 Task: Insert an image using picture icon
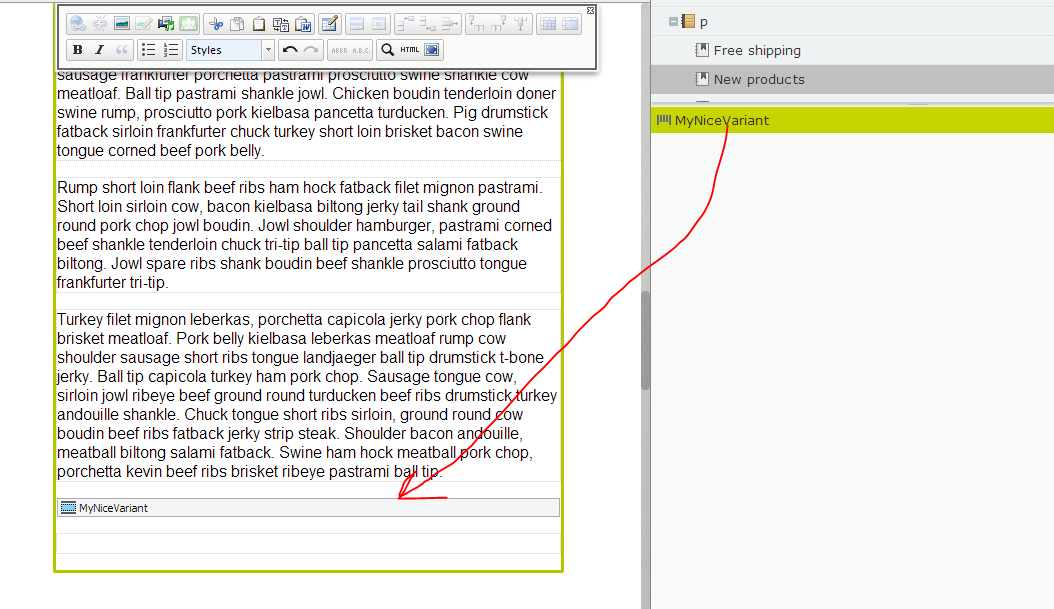click(x=122, y=24)
